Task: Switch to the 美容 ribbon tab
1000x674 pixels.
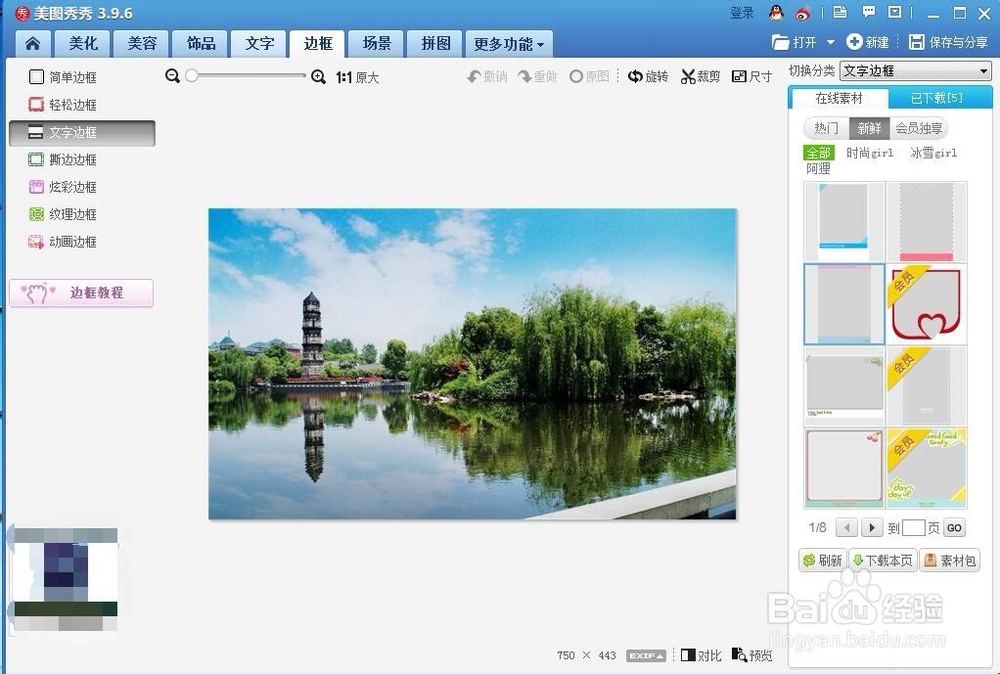Action: coord(142,43)
